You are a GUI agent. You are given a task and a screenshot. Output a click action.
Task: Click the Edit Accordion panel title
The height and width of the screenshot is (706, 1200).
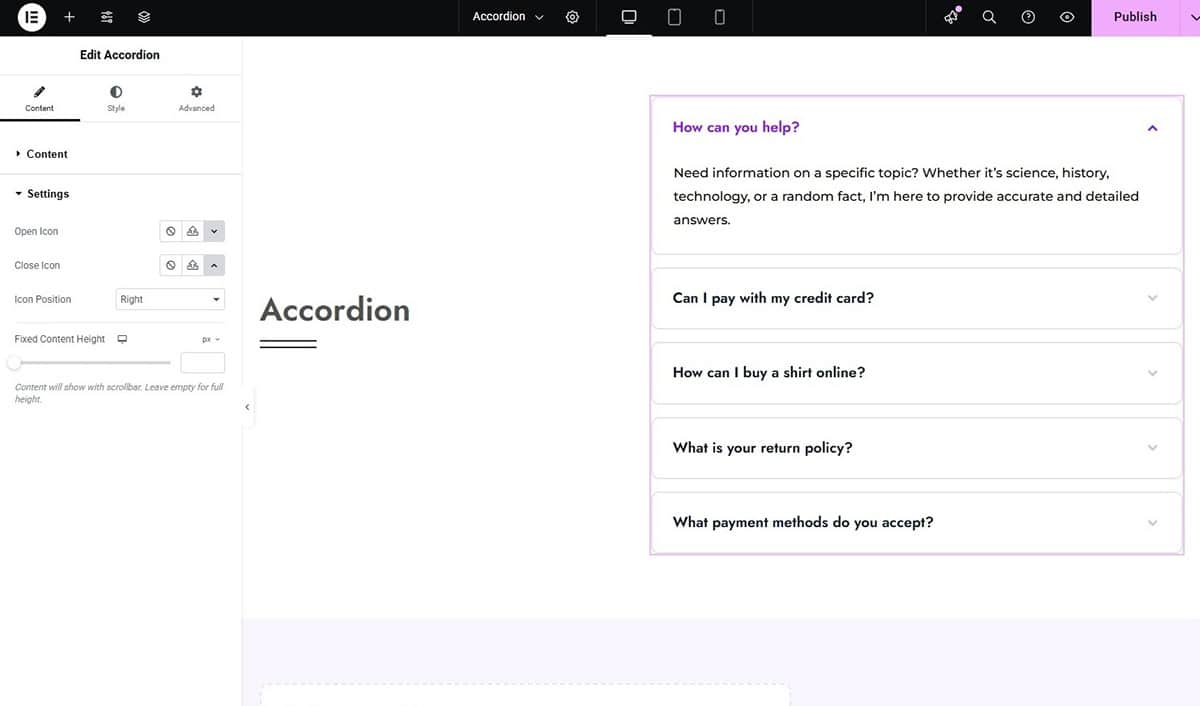(x=120, y=55)
